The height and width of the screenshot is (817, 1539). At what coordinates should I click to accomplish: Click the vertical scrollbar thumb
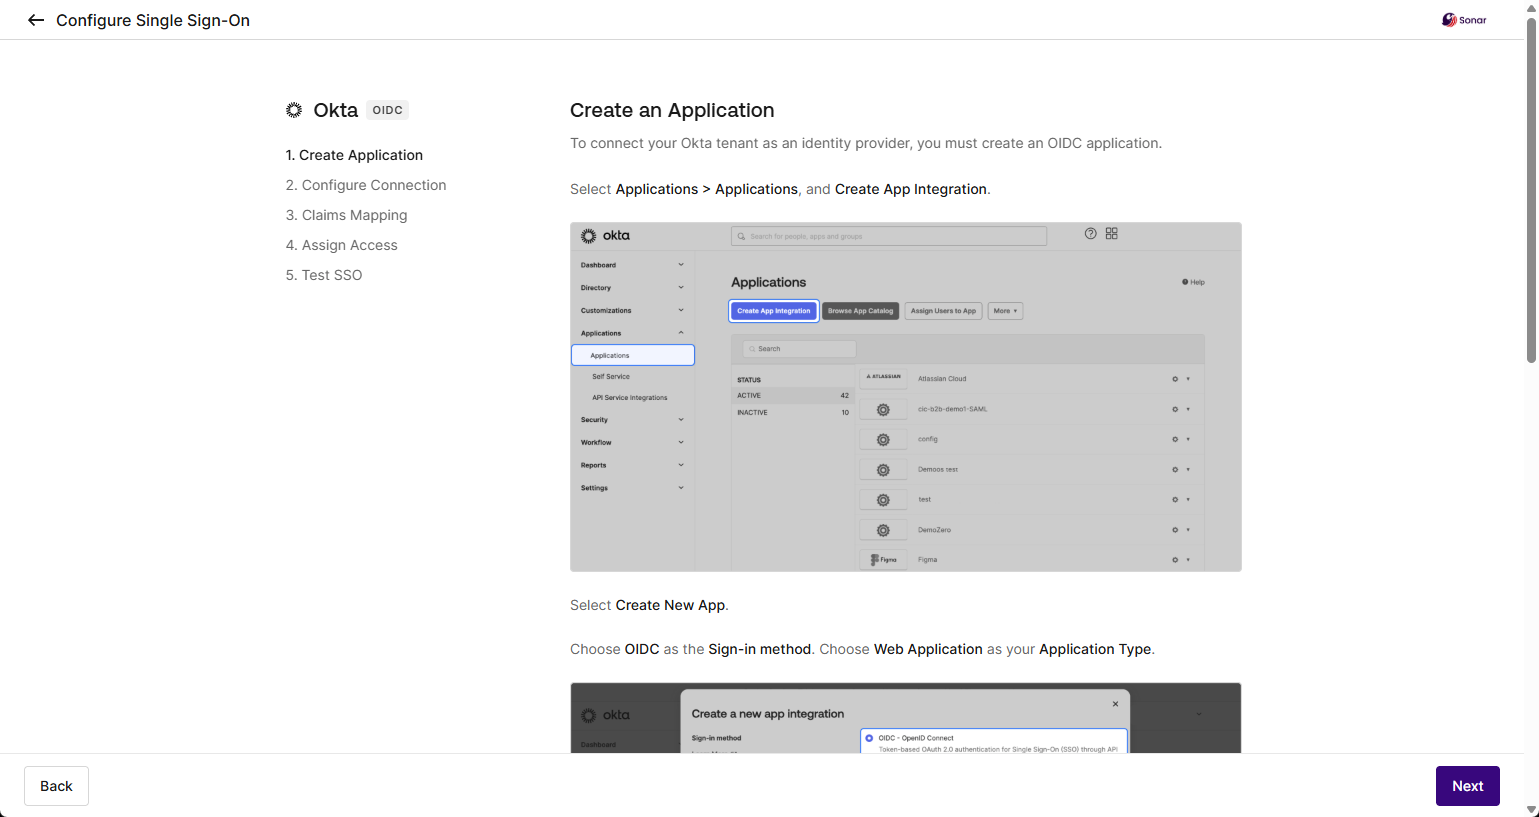[1531, 190]
